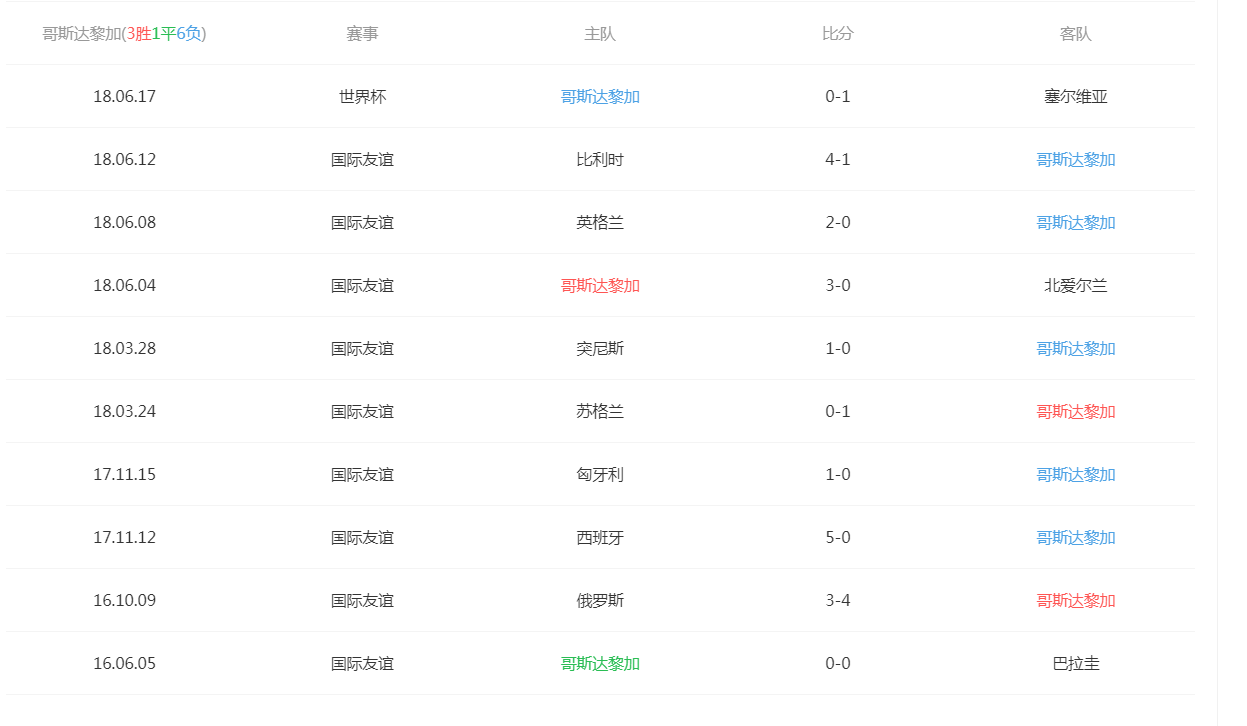Open green home team 哥斯达黎加 in the 16.06.05 row

[x=600, y=664]
